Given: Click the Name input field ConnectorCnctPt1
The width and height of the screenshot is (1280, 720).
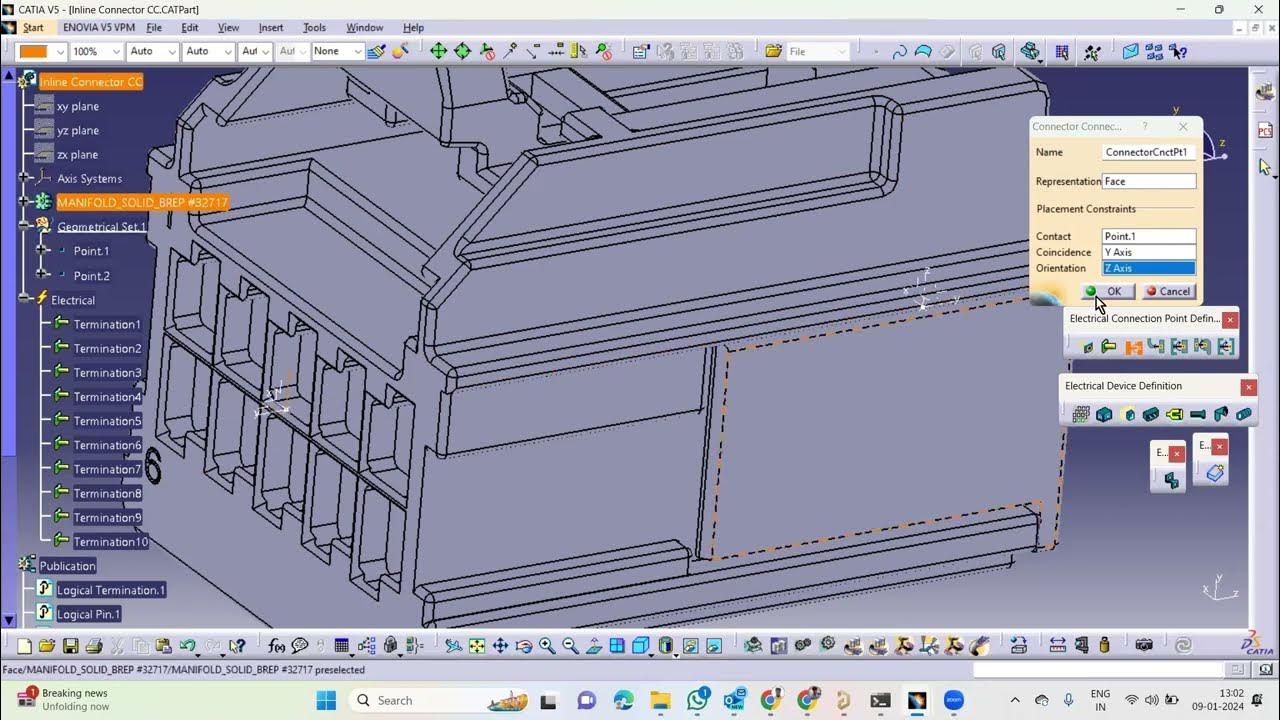Looking at the screenshot, I should (x=1149, y=152).
